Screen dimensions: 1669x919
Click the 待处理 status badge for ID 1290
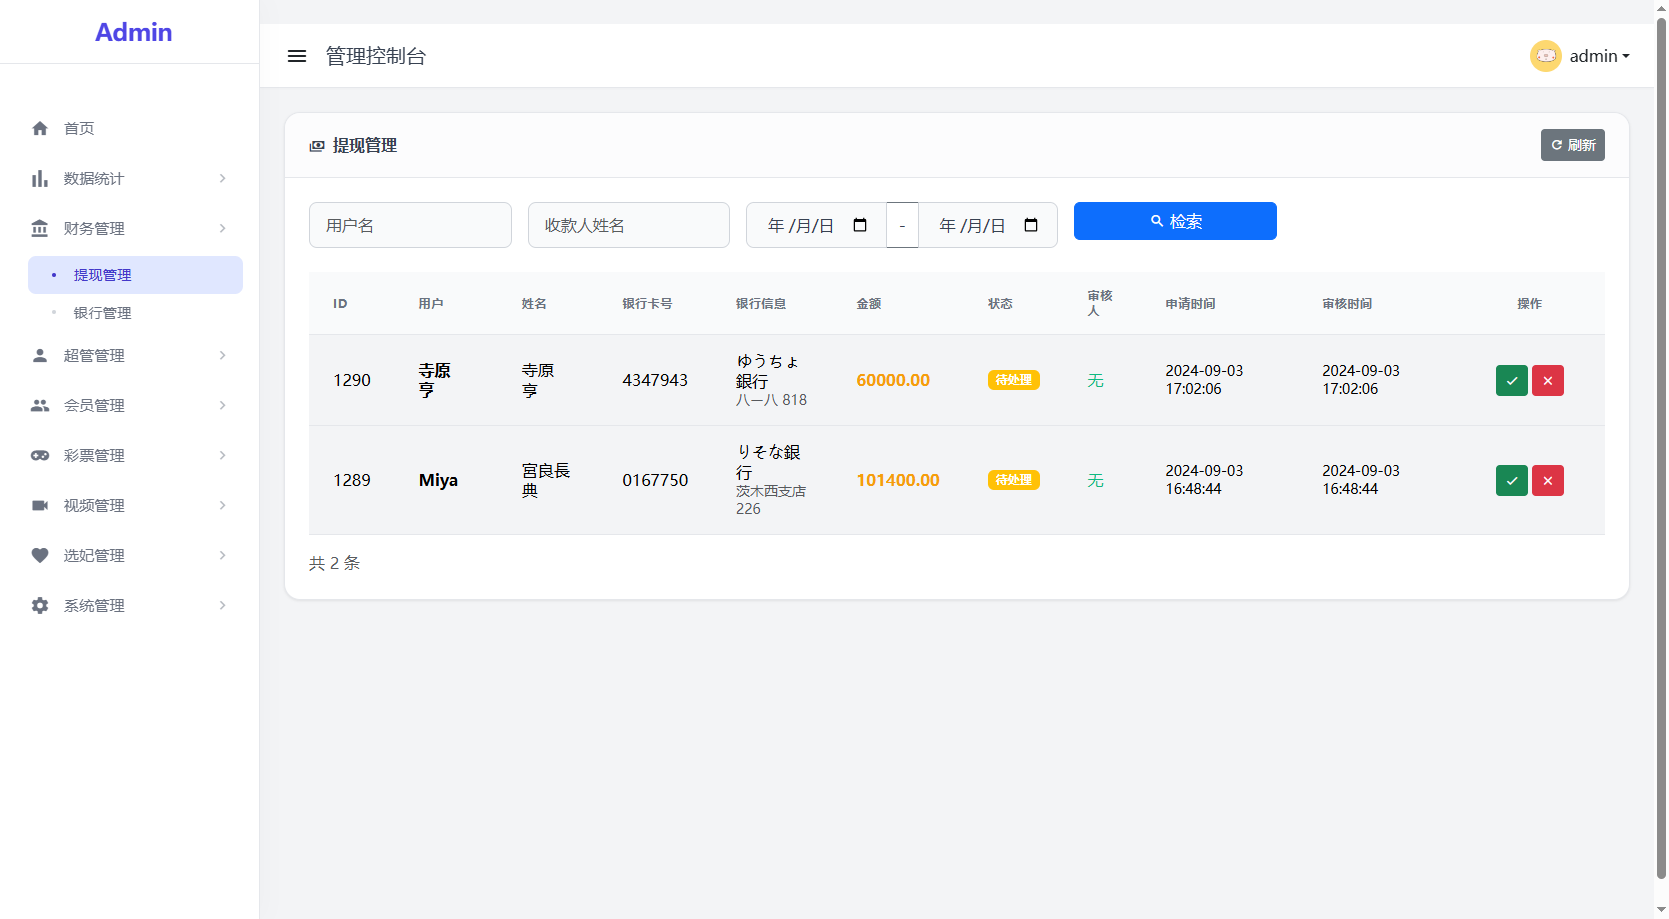coord(1013,380)
